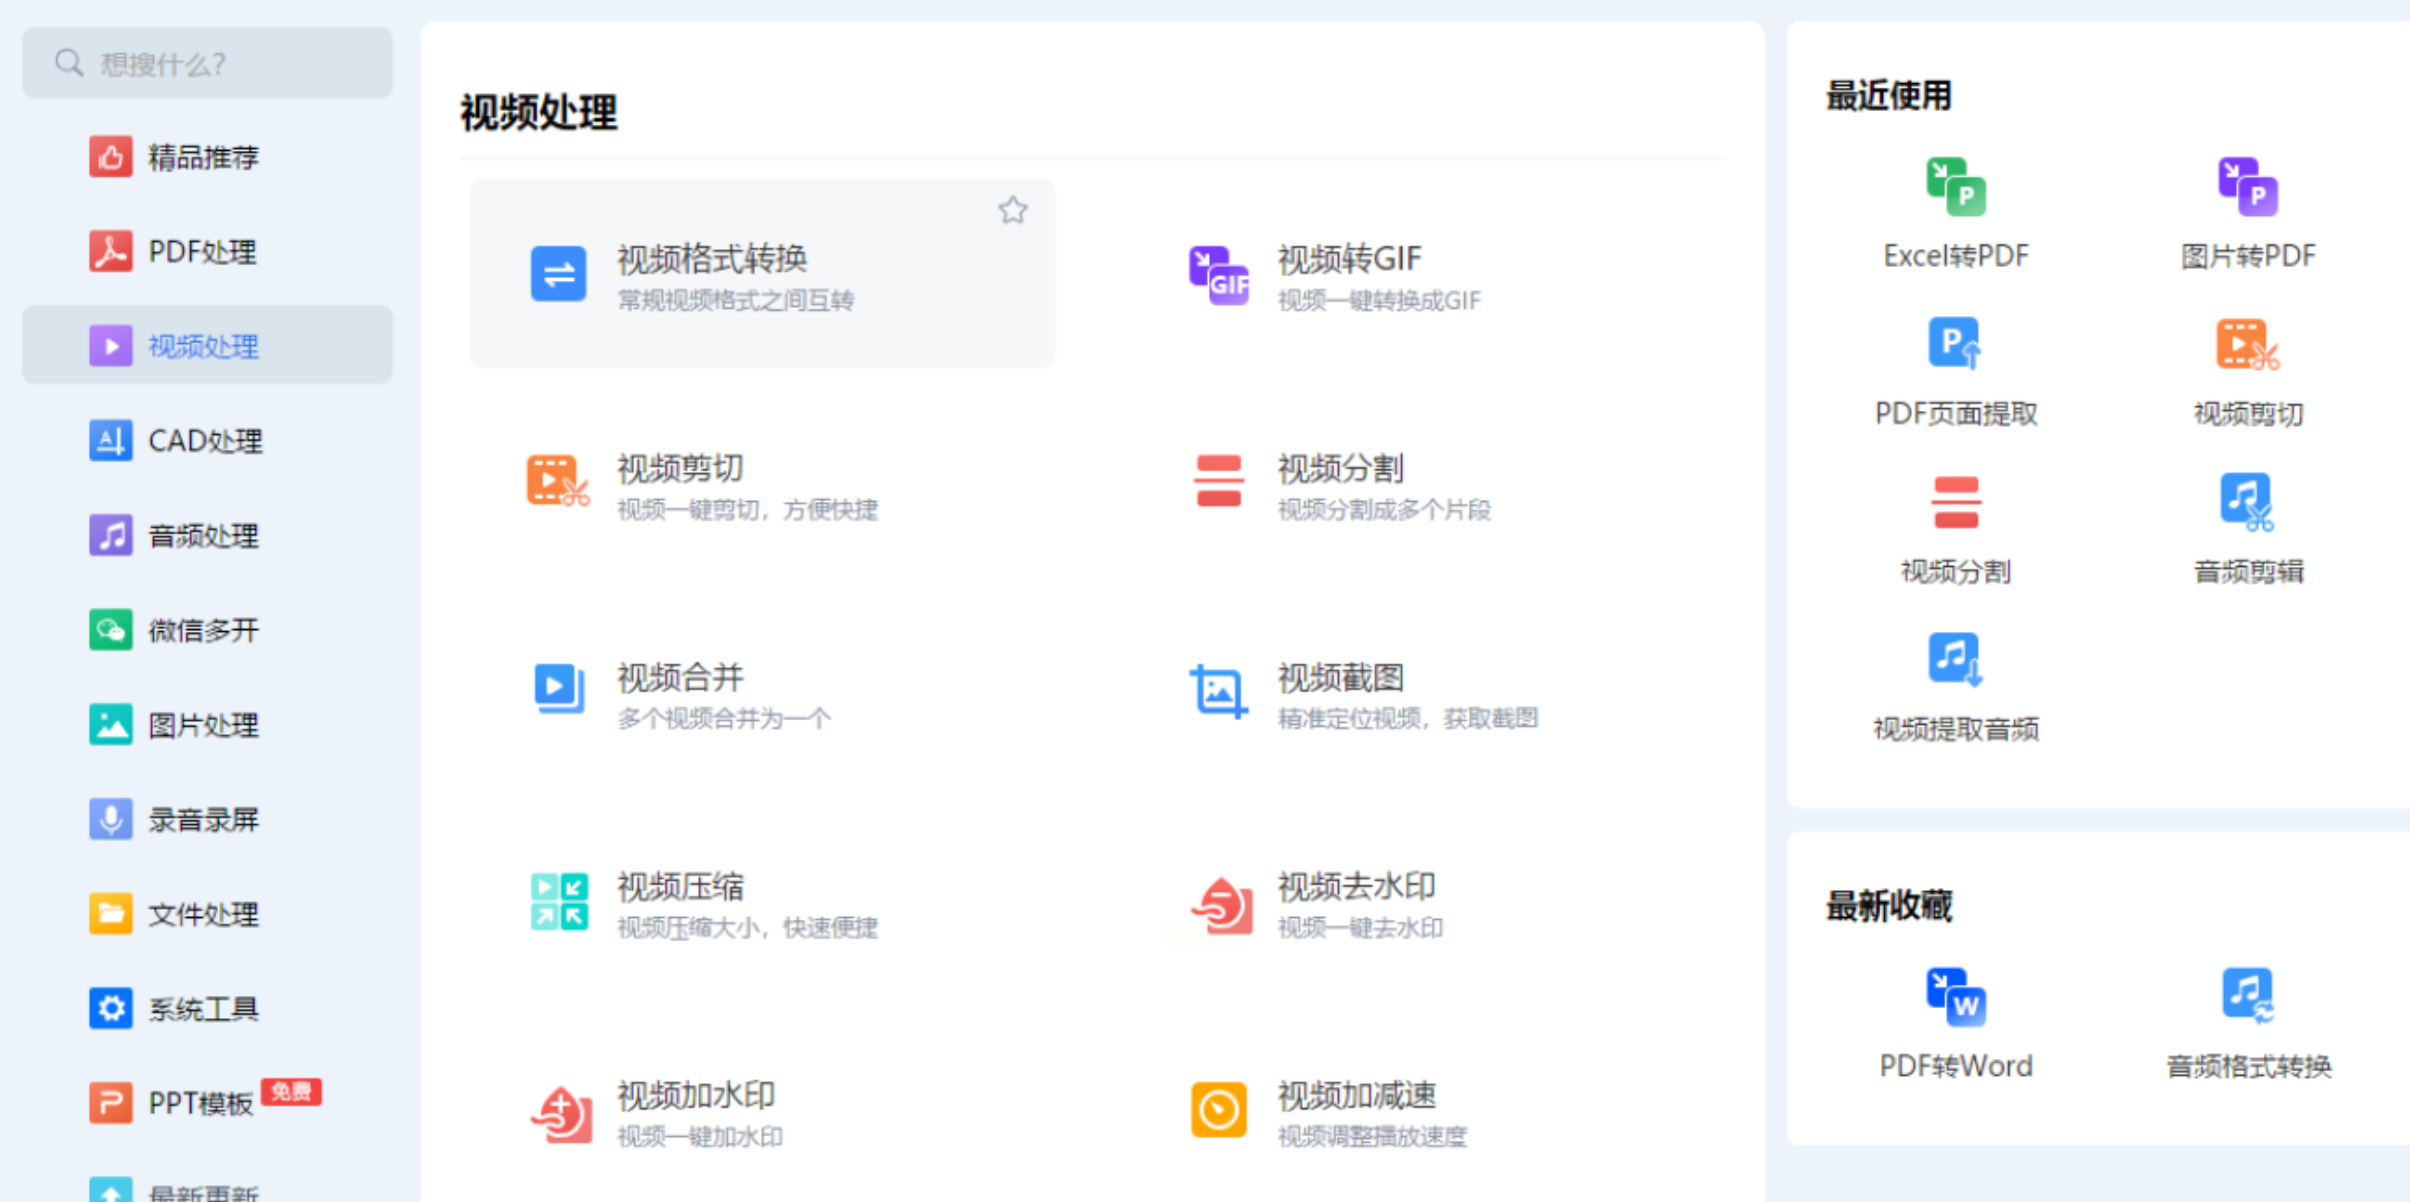Open the PPT模板 free templates section

point(200,1103)
